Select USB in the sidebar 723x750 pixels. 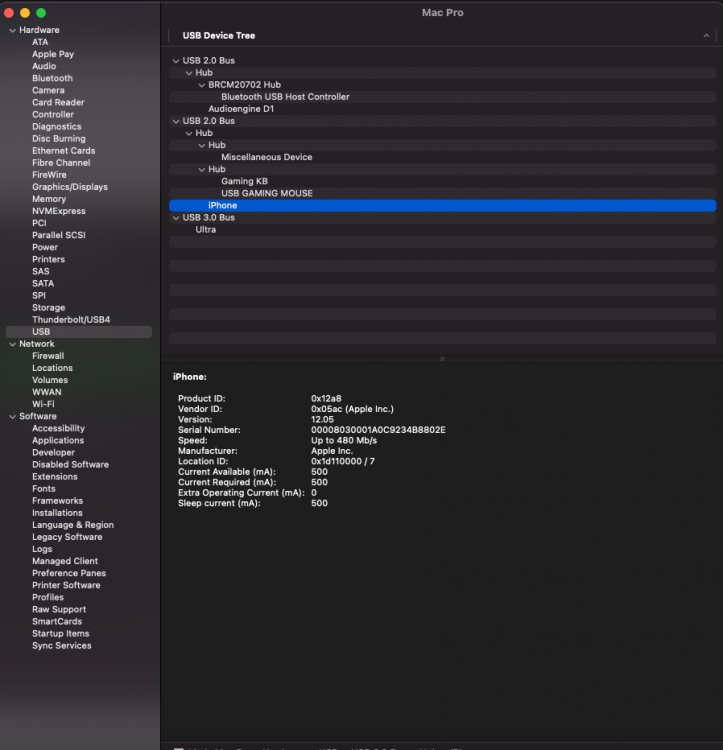(x=79, y=332)
